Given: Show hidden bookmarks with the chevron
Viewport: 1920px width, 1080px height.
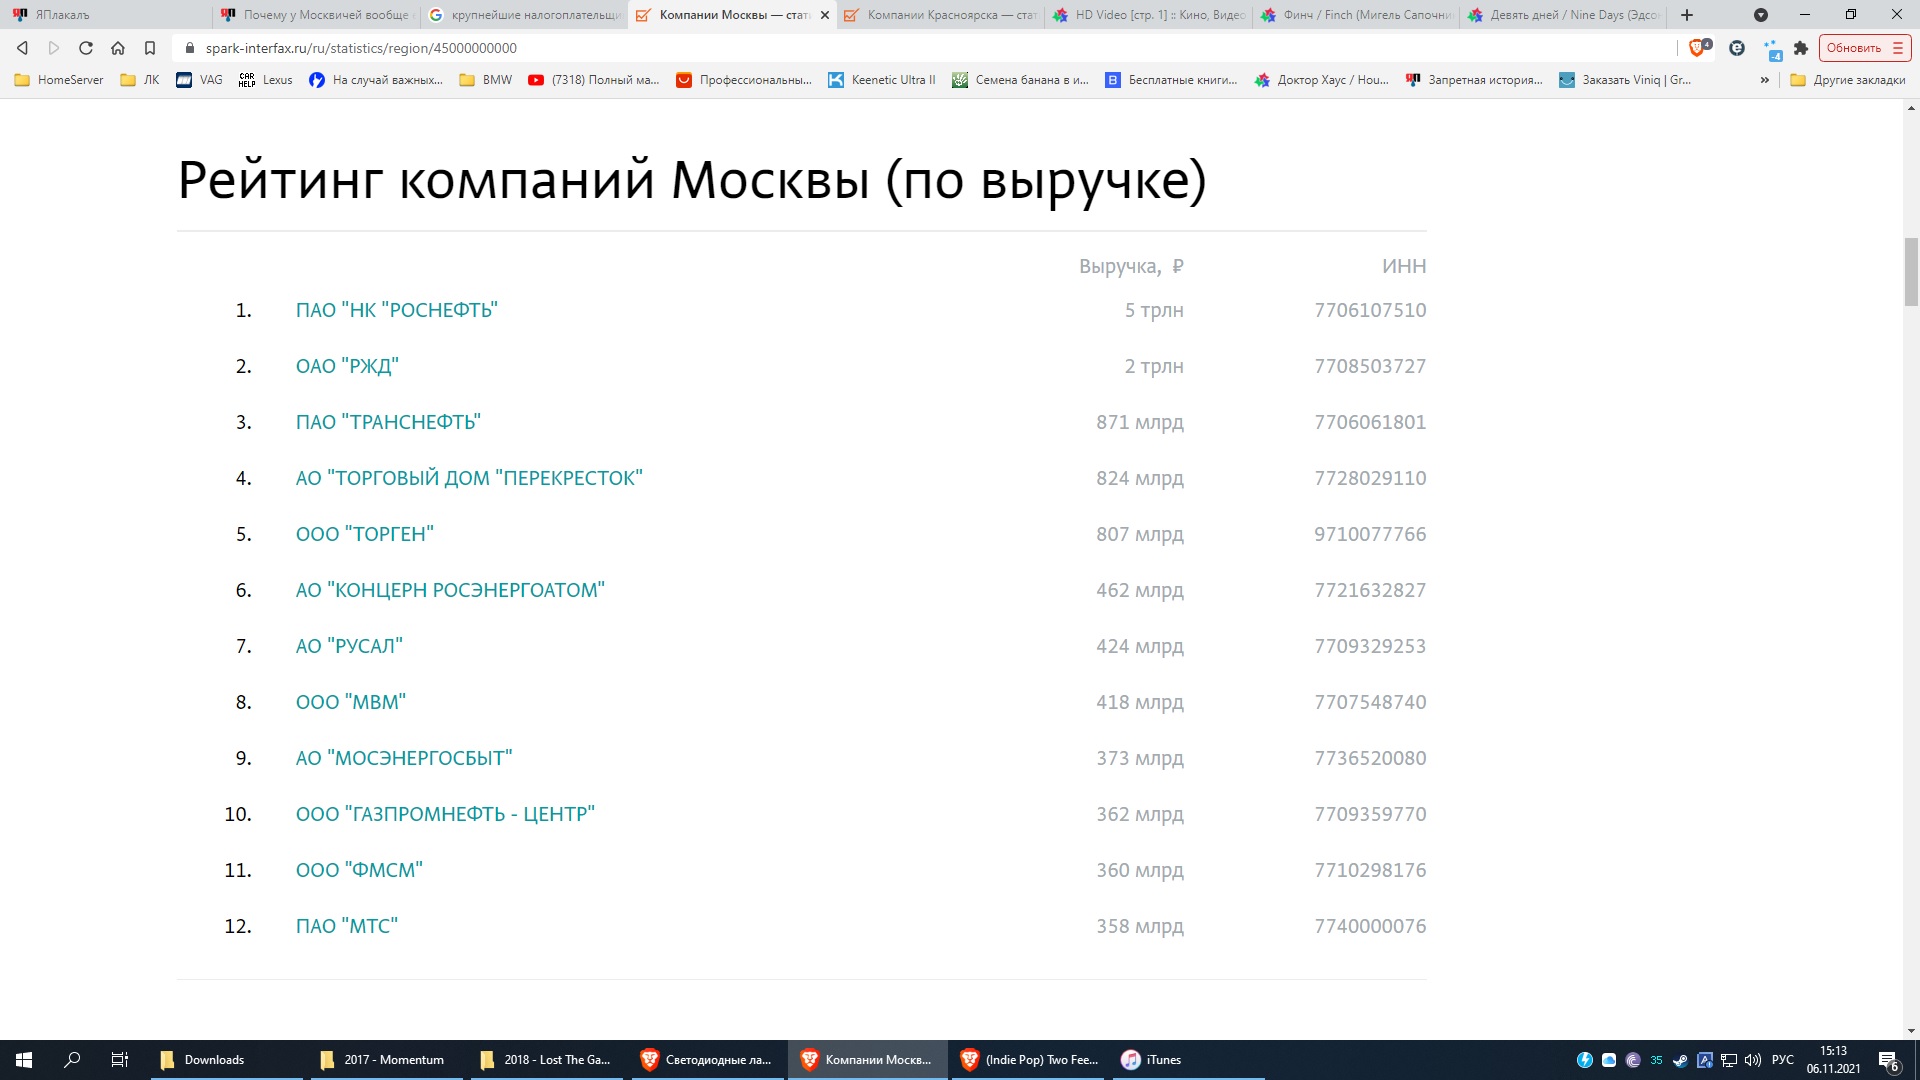Looking at the screenshot, I should tap(1765, 80).
